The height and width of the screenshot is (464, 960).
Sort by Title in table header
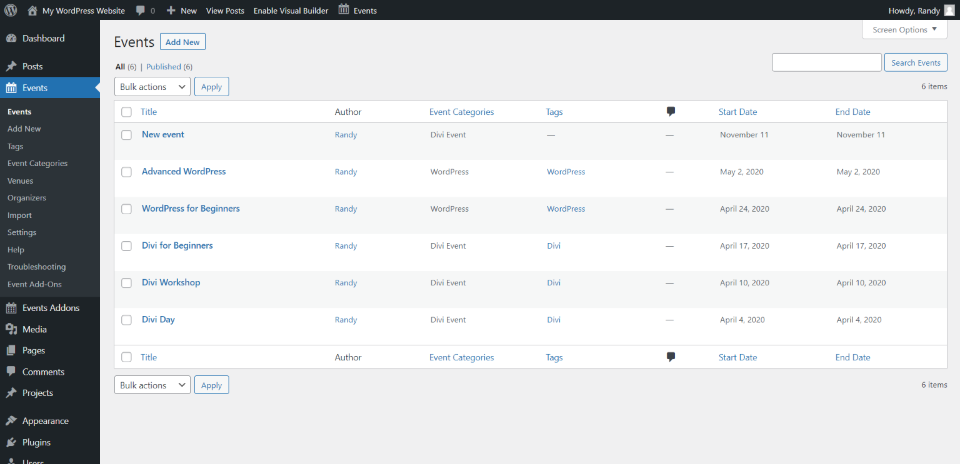pyautogui.click(x=149, y=112)
